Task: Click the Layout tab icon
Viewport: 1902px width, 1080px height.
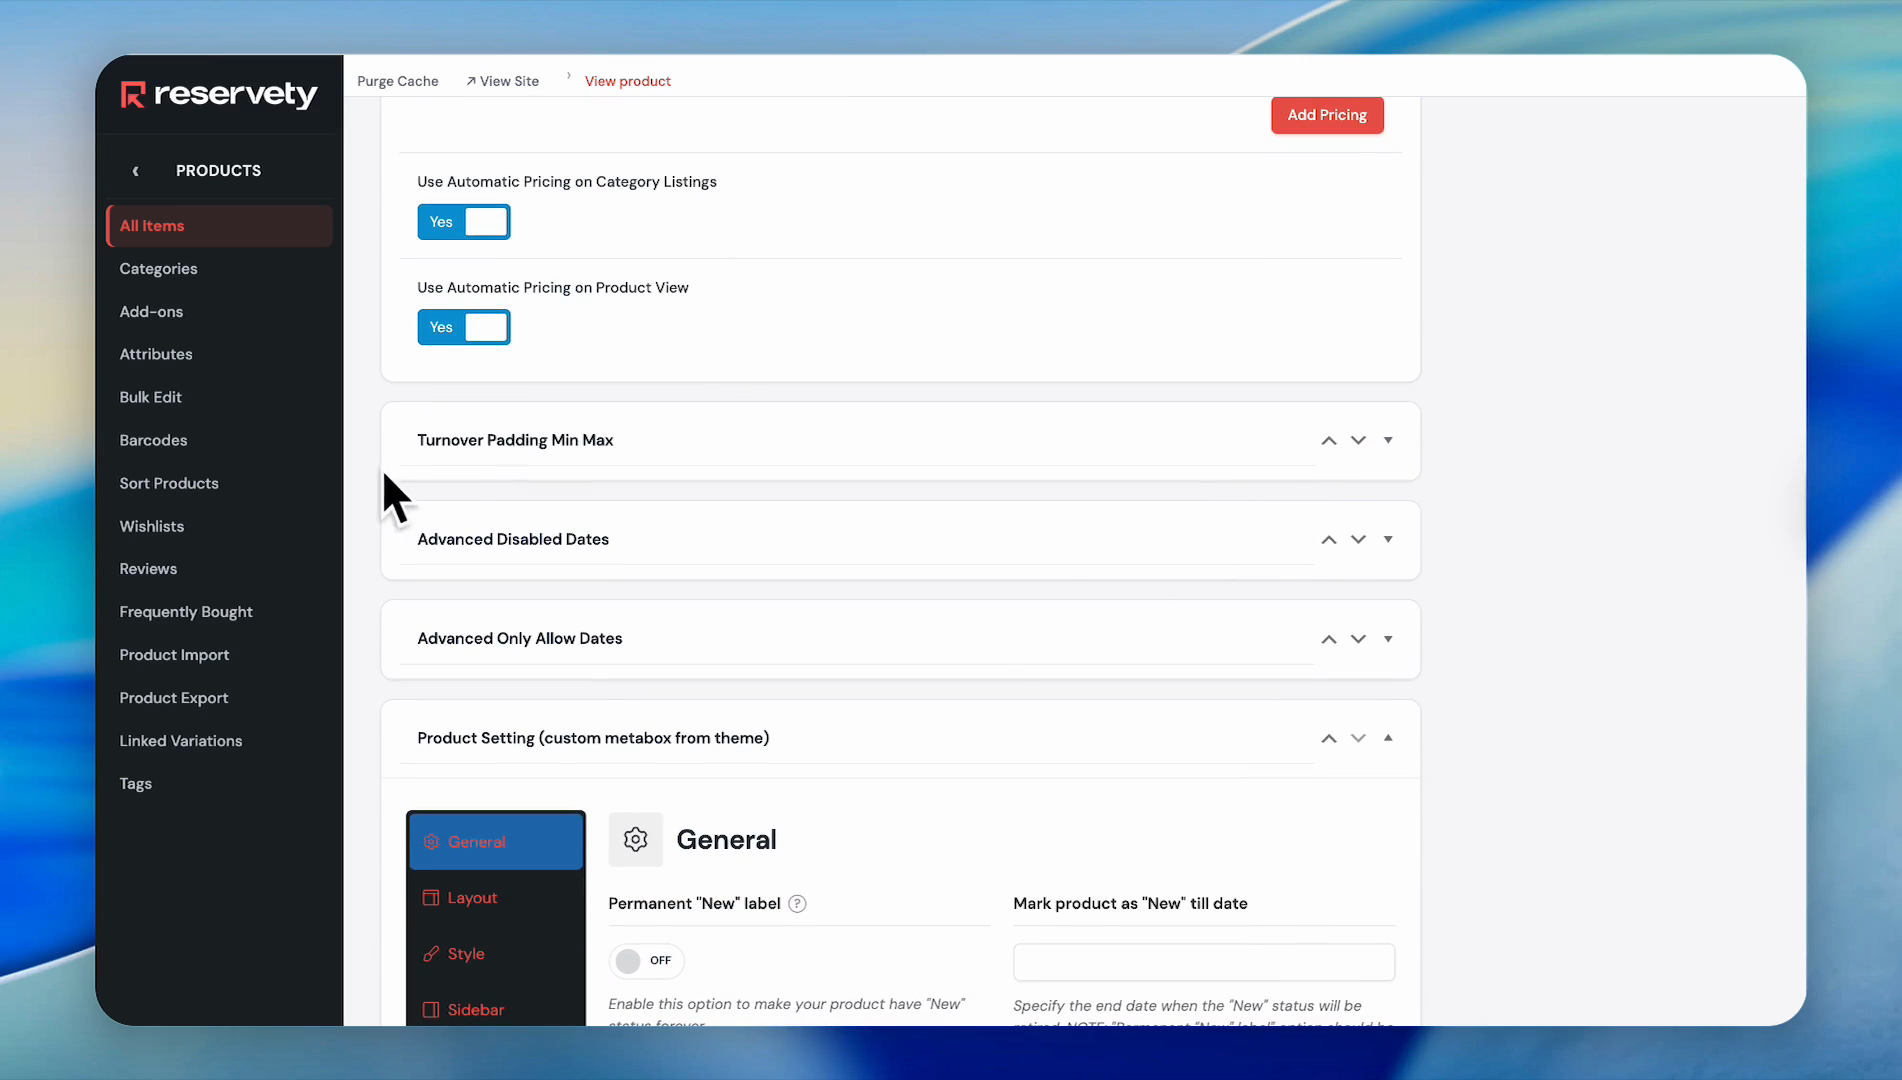Action: click(431, 898)
